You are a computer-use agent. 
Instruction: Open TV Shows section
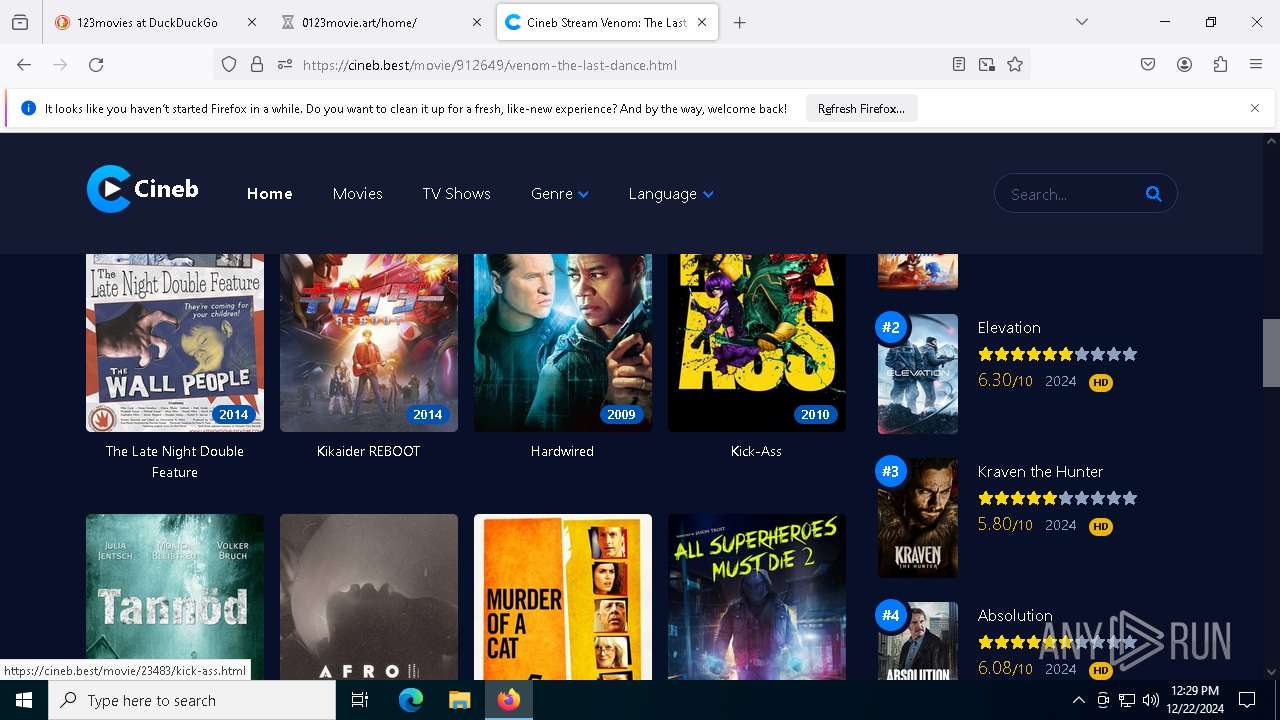pyautogui.click(x=456, y=194)
